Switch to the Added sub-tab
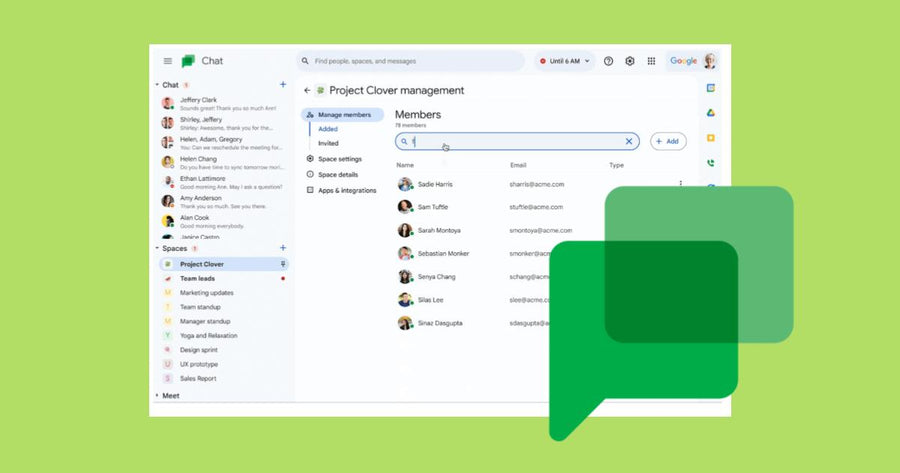The image size is (900, 473). [x=328, y=129]
